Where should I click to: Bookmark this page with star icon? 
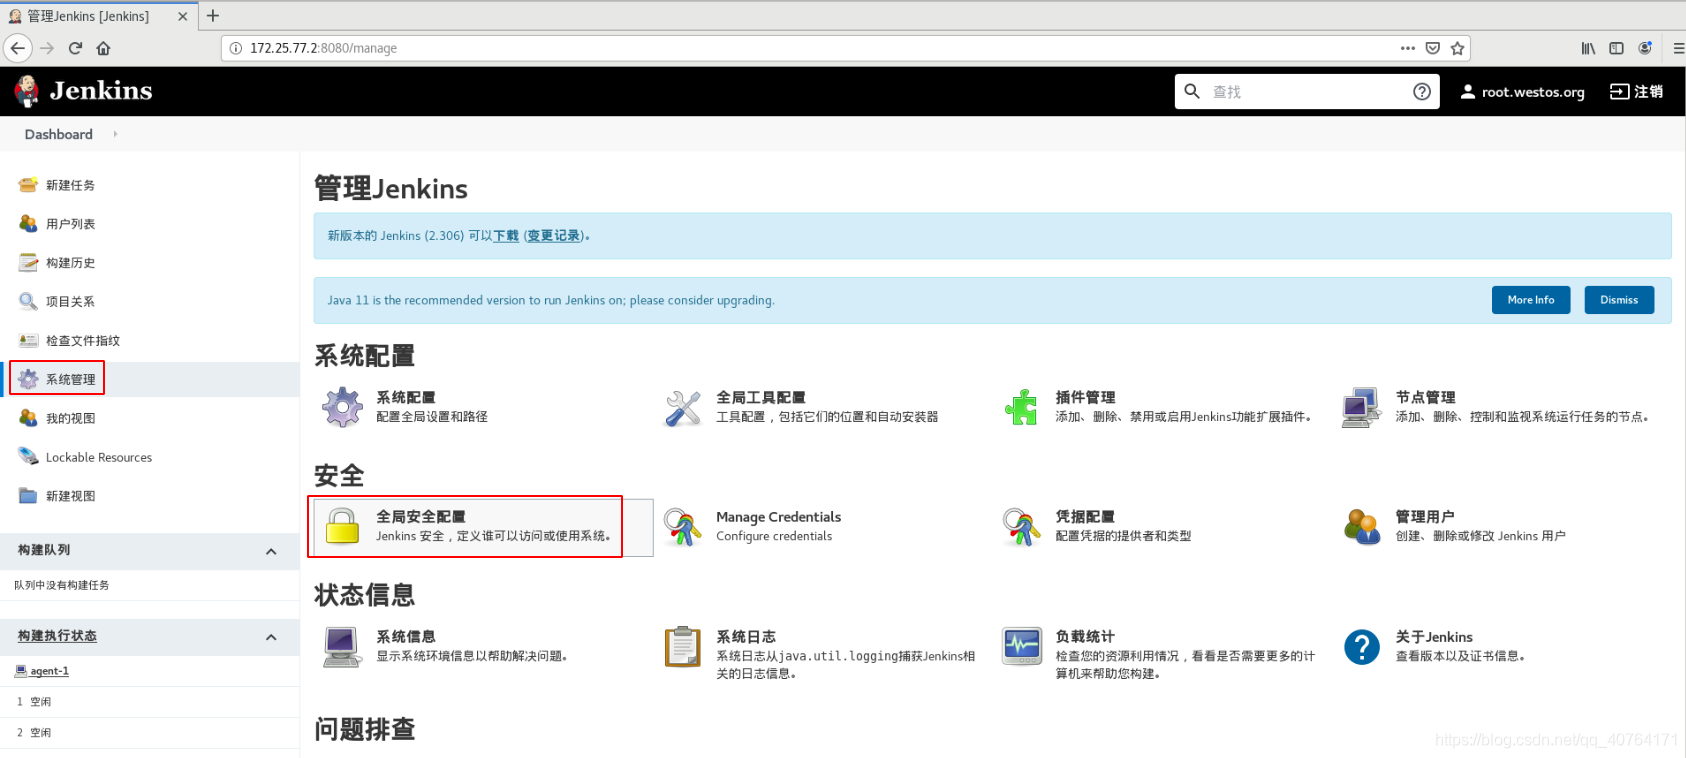(1457, 48)
